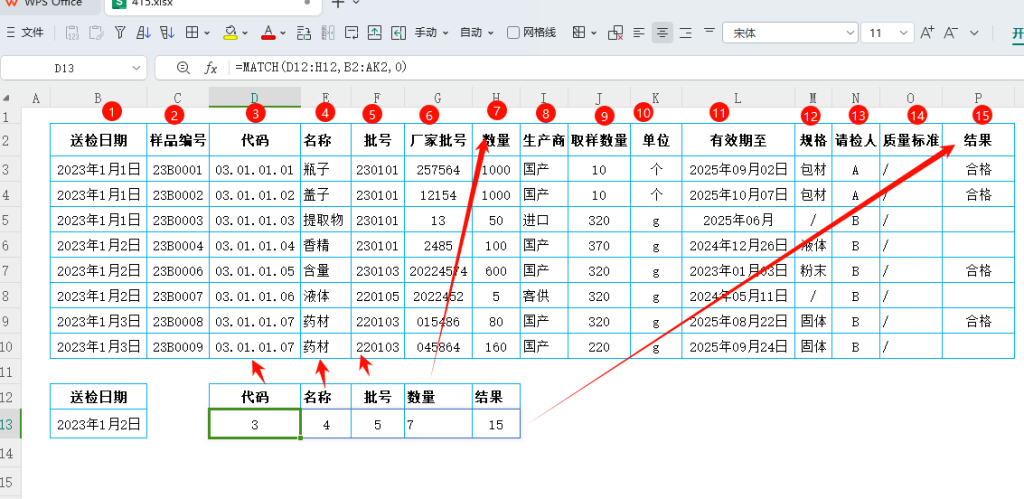Viewport: 1024px width, 499px height.
Task: Click cell 提取物
Action: (x=326, y=221)
